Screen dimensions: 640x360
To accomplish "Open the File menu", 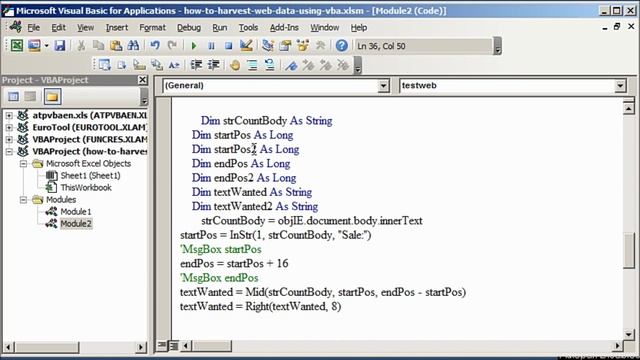I will tap(33, 27).
